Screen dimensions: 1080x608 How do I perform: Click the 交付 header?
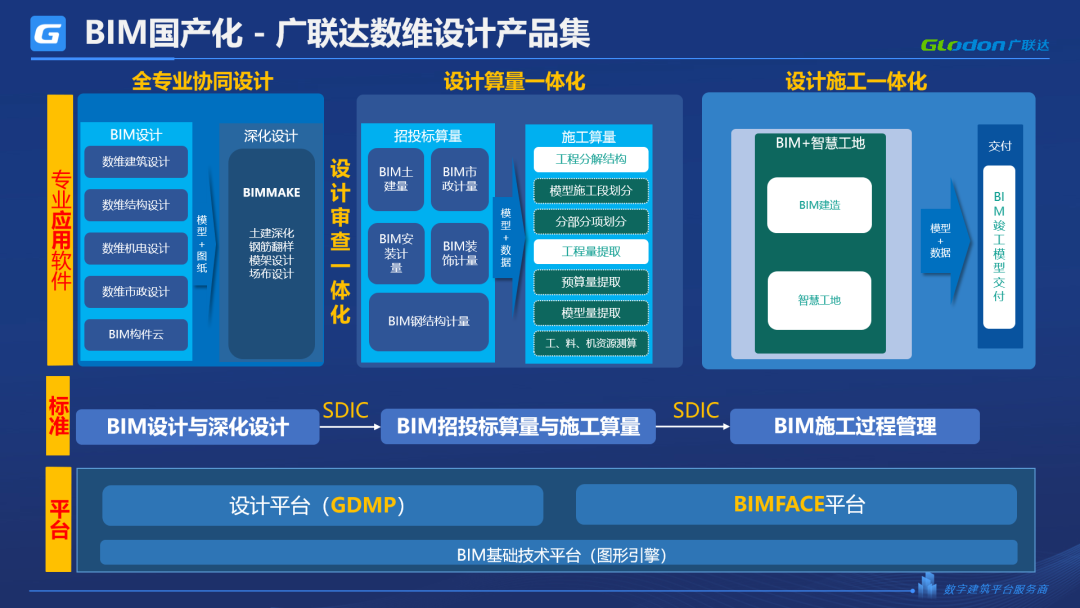coord(999,146)
